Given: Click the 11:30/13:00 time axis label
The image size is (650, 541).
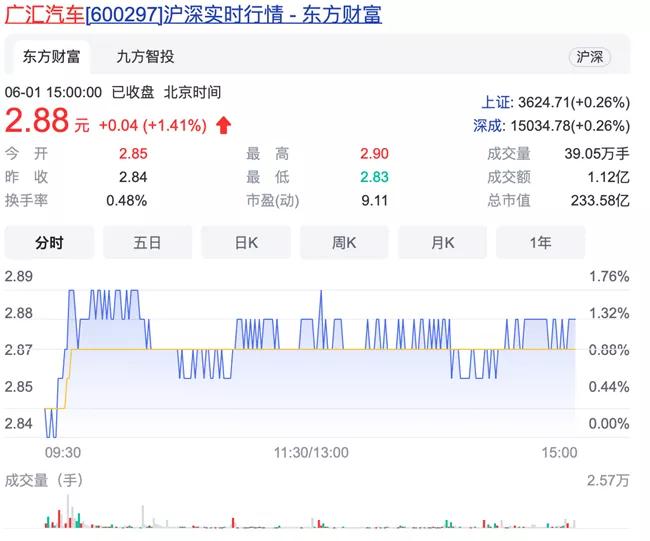Looking at the screenshot, I should 311,452.
